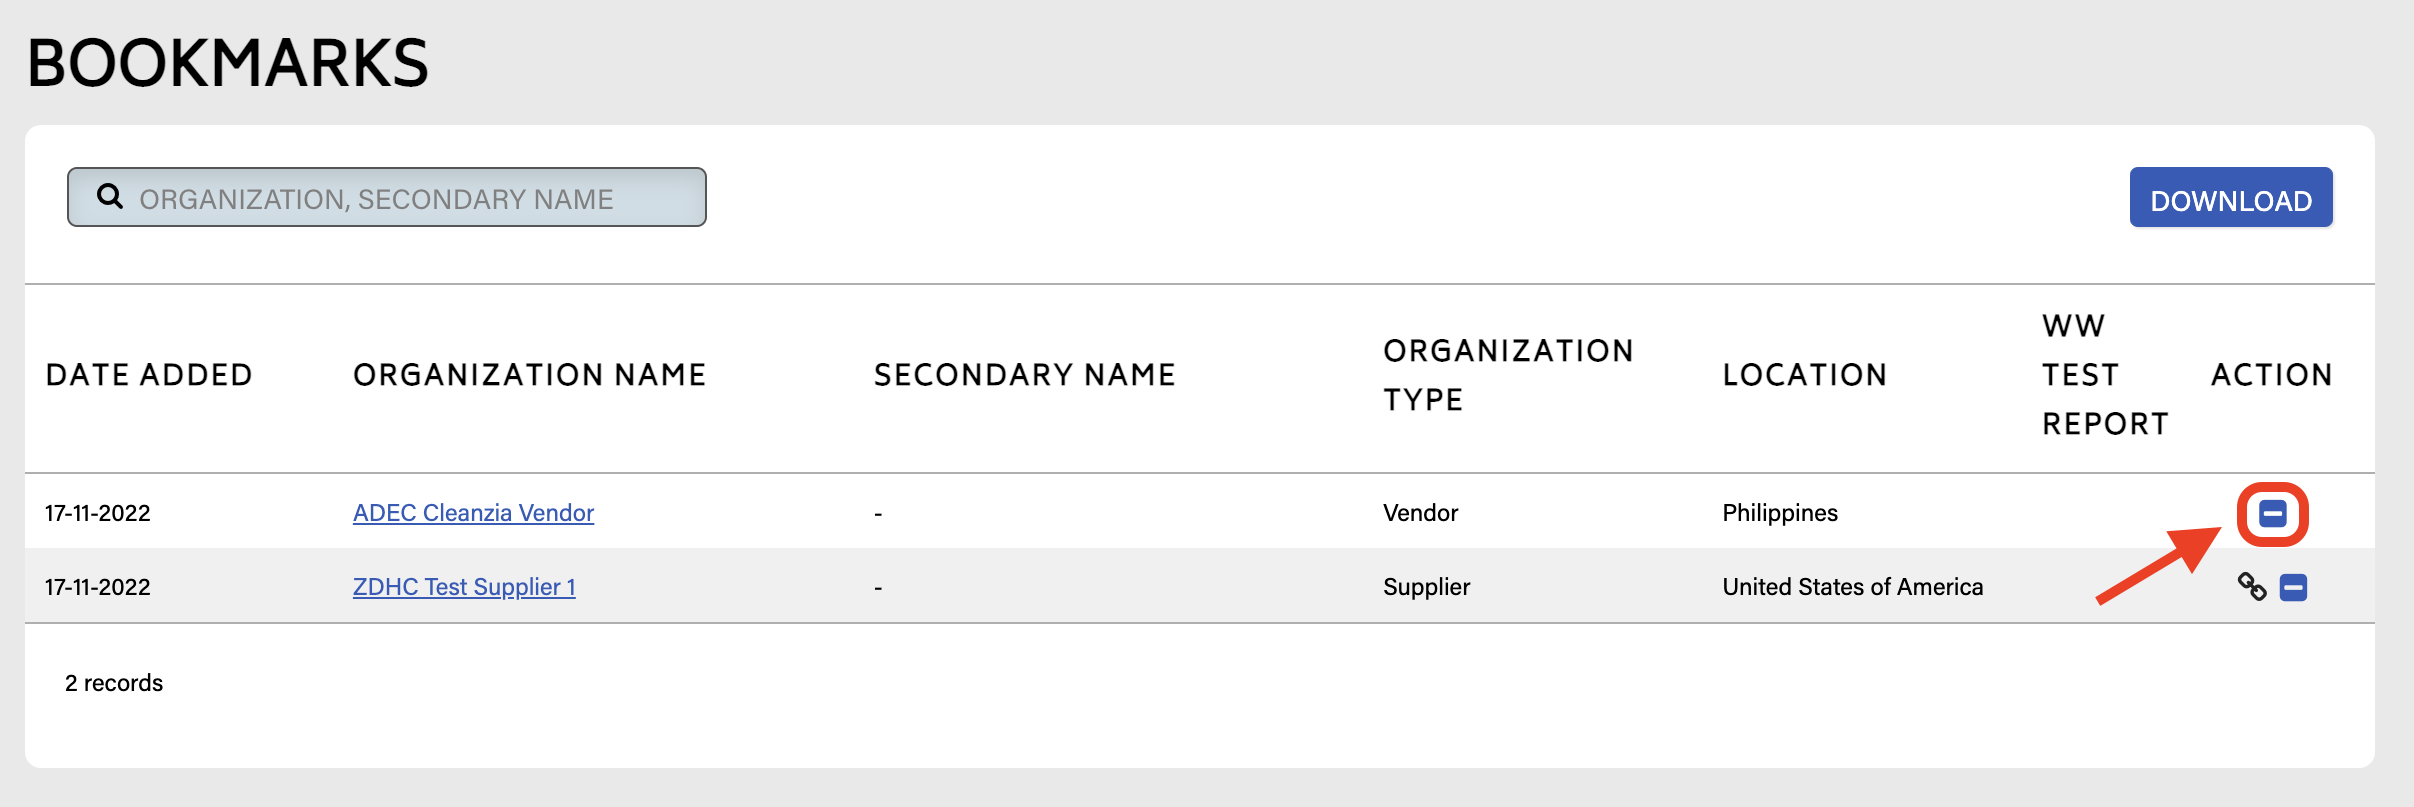Screen dimensions: 2414x807
Task: Select the Supplier organization type cell
Action: [1426, 587]
